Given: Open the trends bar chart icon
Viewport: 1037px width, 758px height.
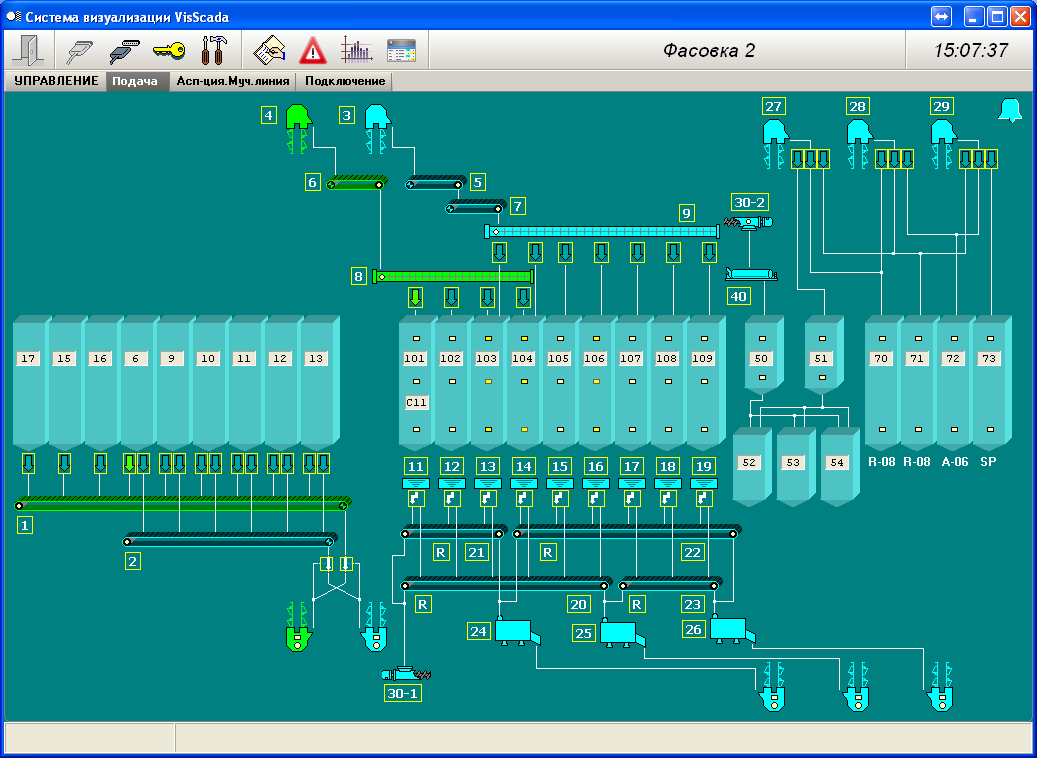Looking at the screenshot, I should 356,50.
